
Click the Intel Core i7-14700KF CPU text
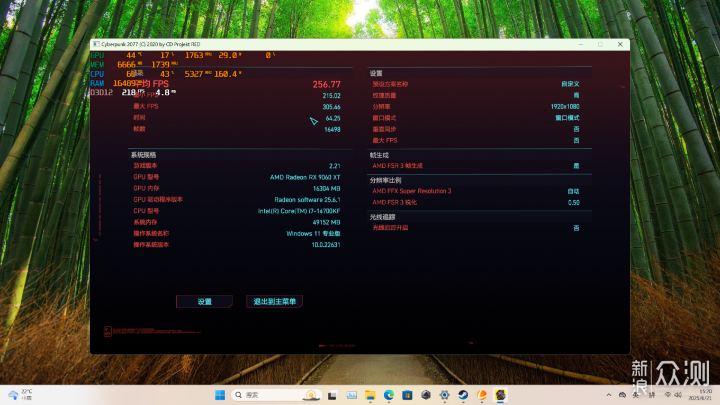pos(299,211)
